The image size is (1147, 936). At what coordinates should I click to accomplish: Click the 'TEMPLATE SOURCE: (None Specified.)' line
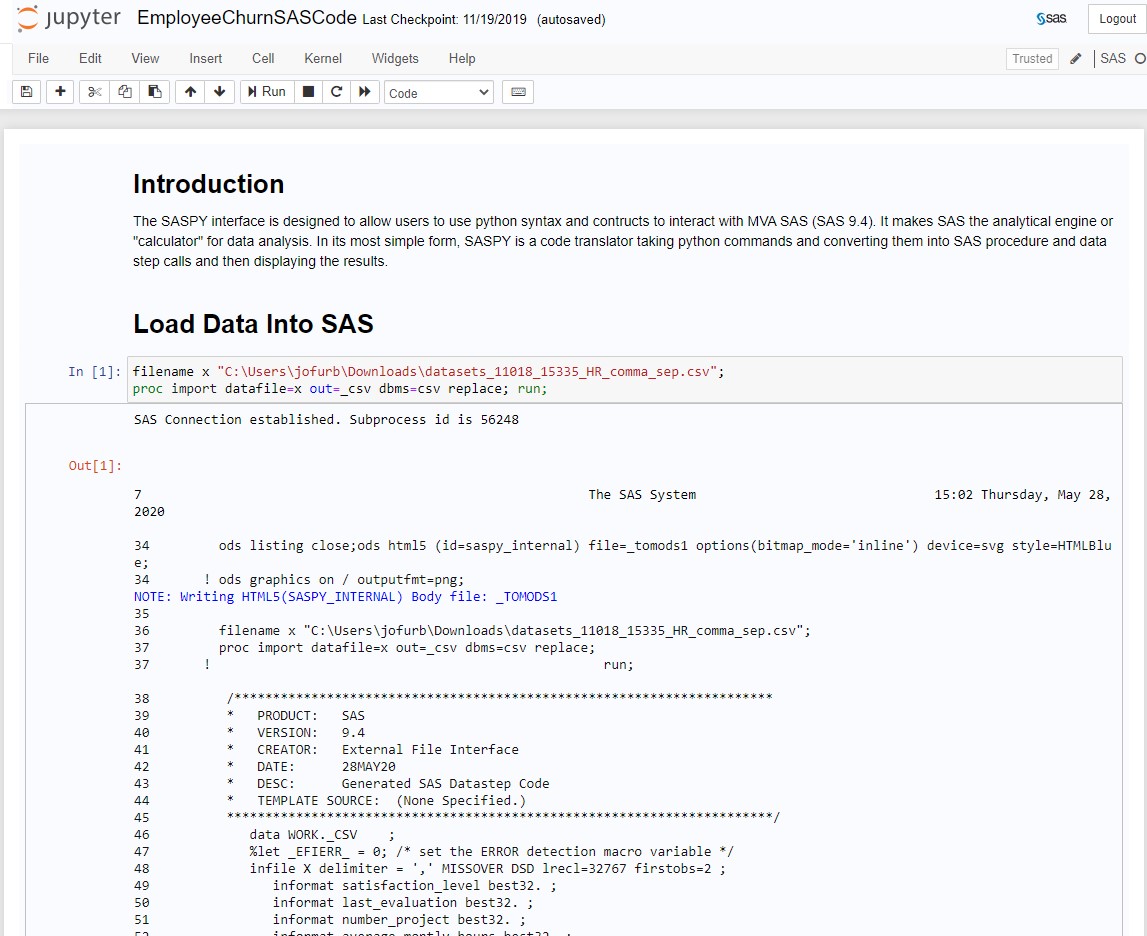(376, 801)
